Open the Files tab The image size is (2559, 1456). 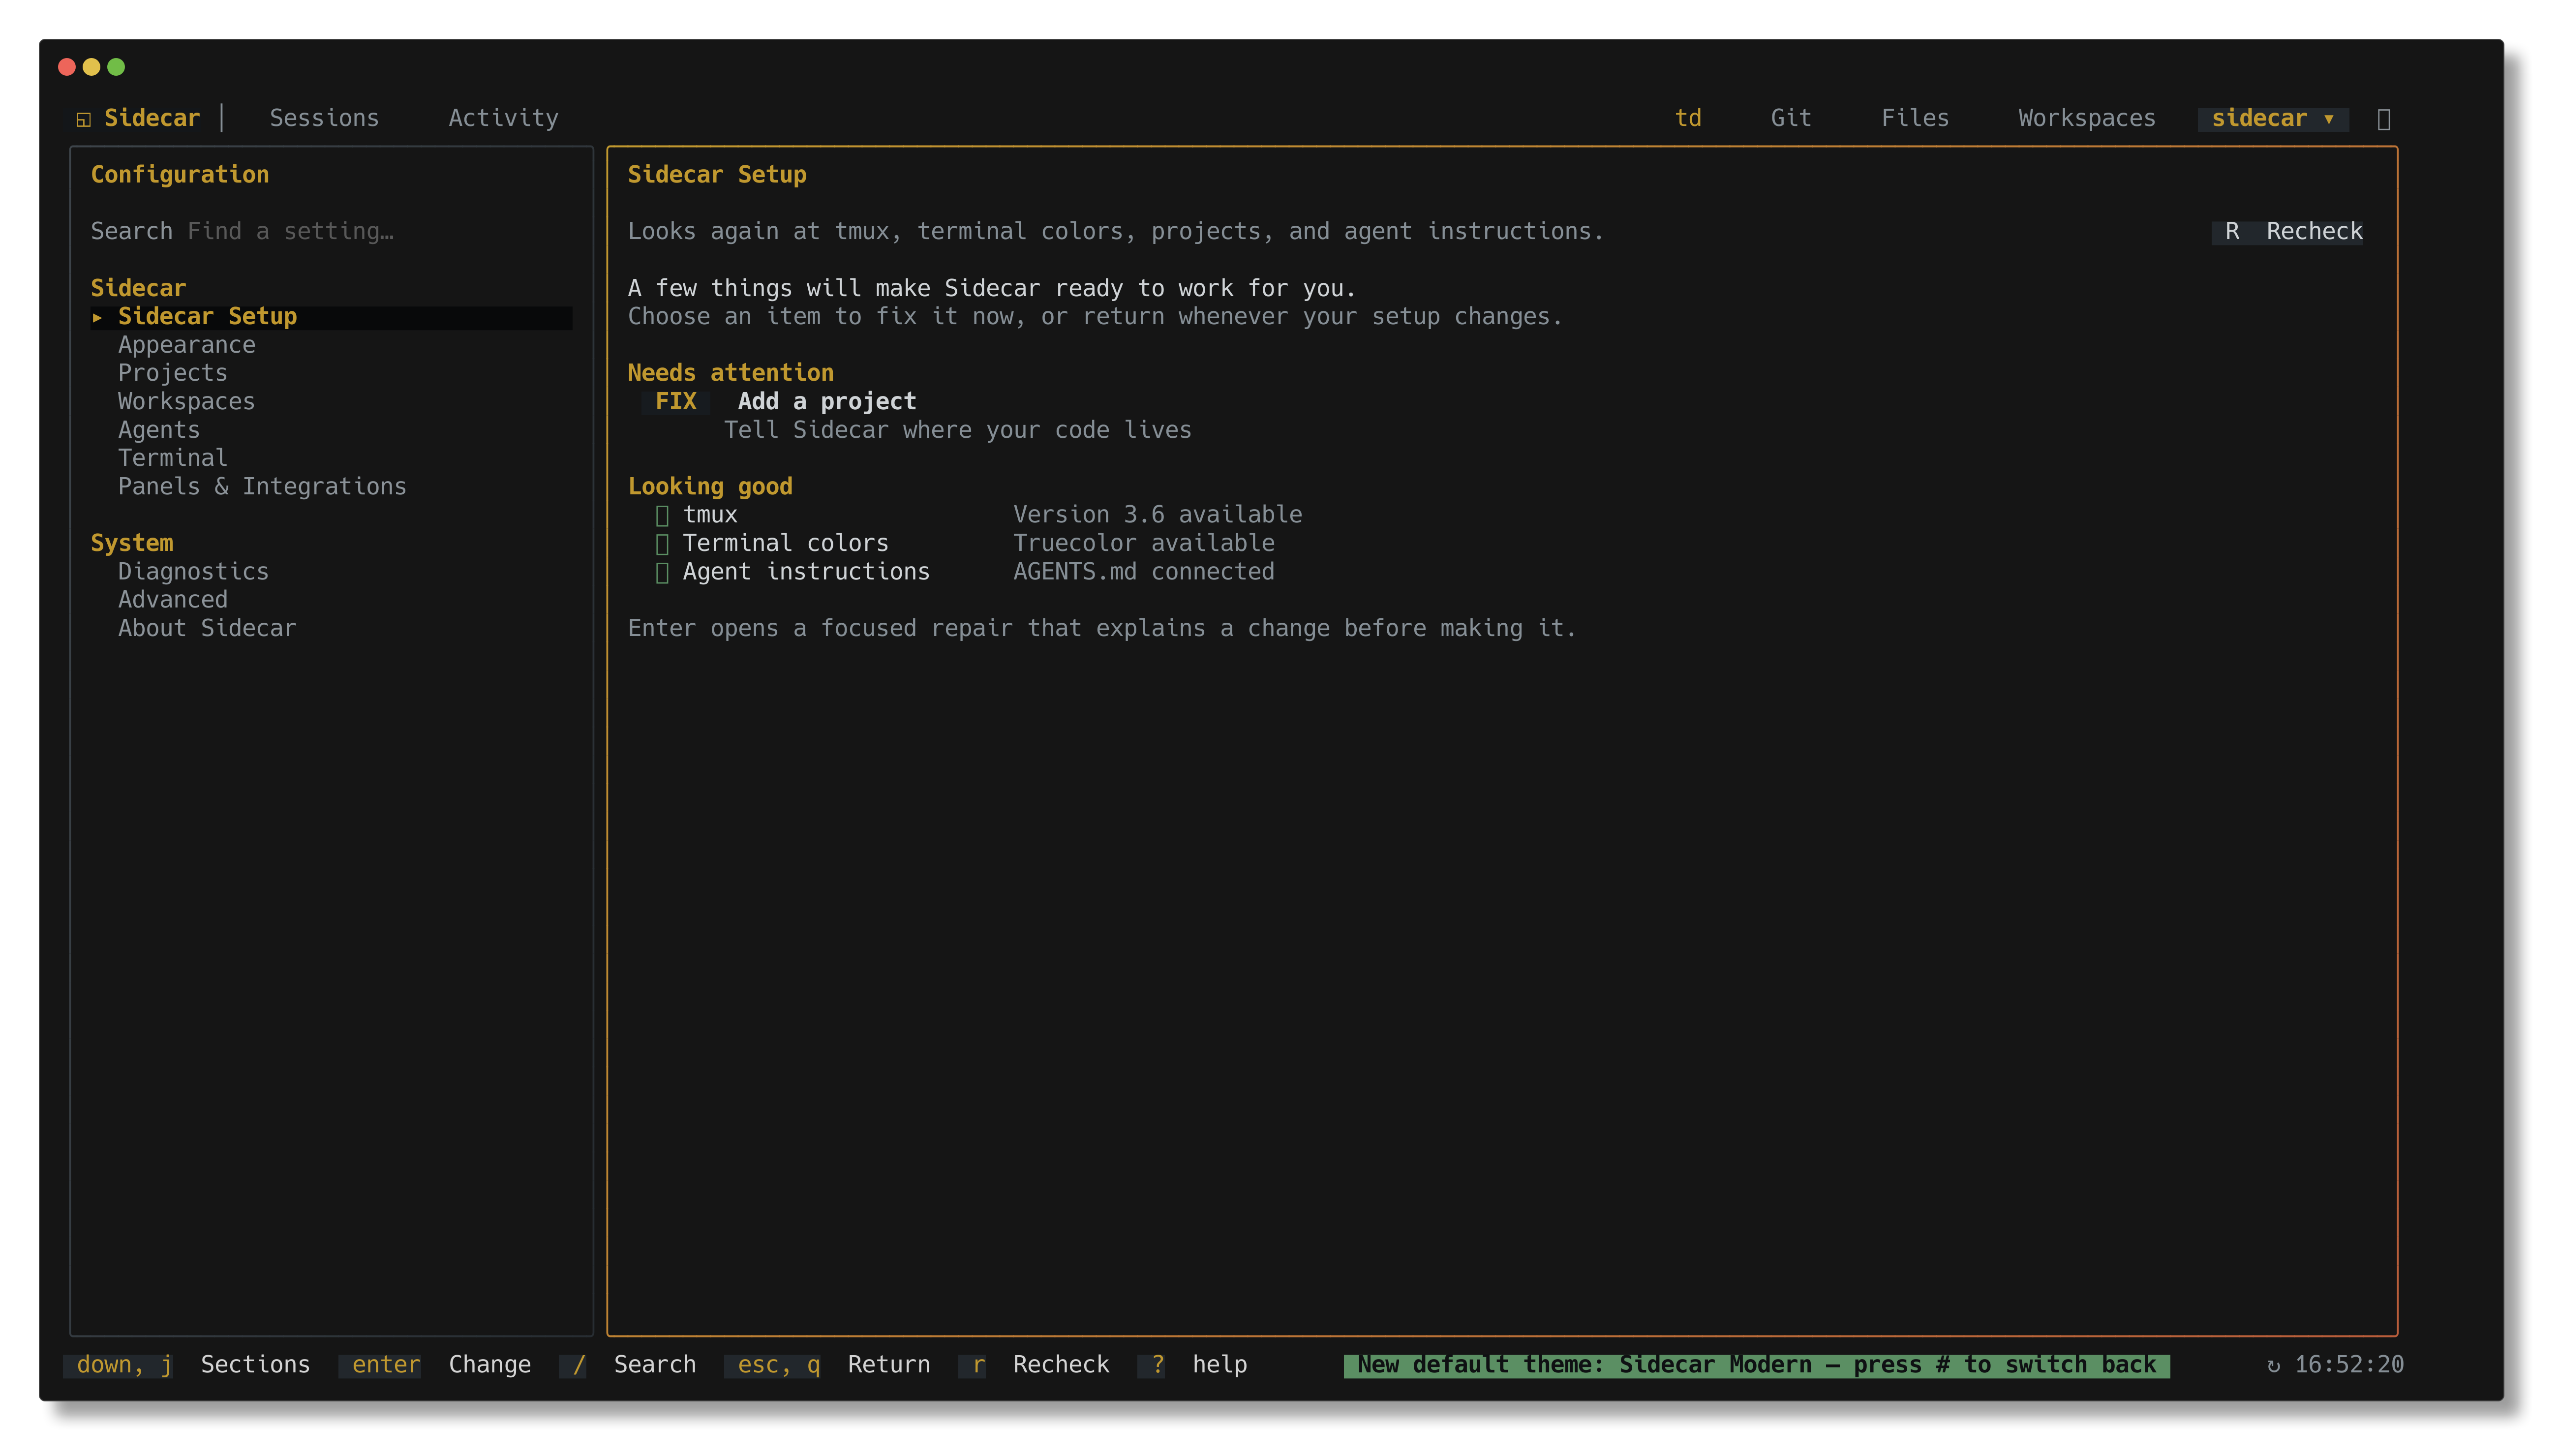tap(1915, 118)
